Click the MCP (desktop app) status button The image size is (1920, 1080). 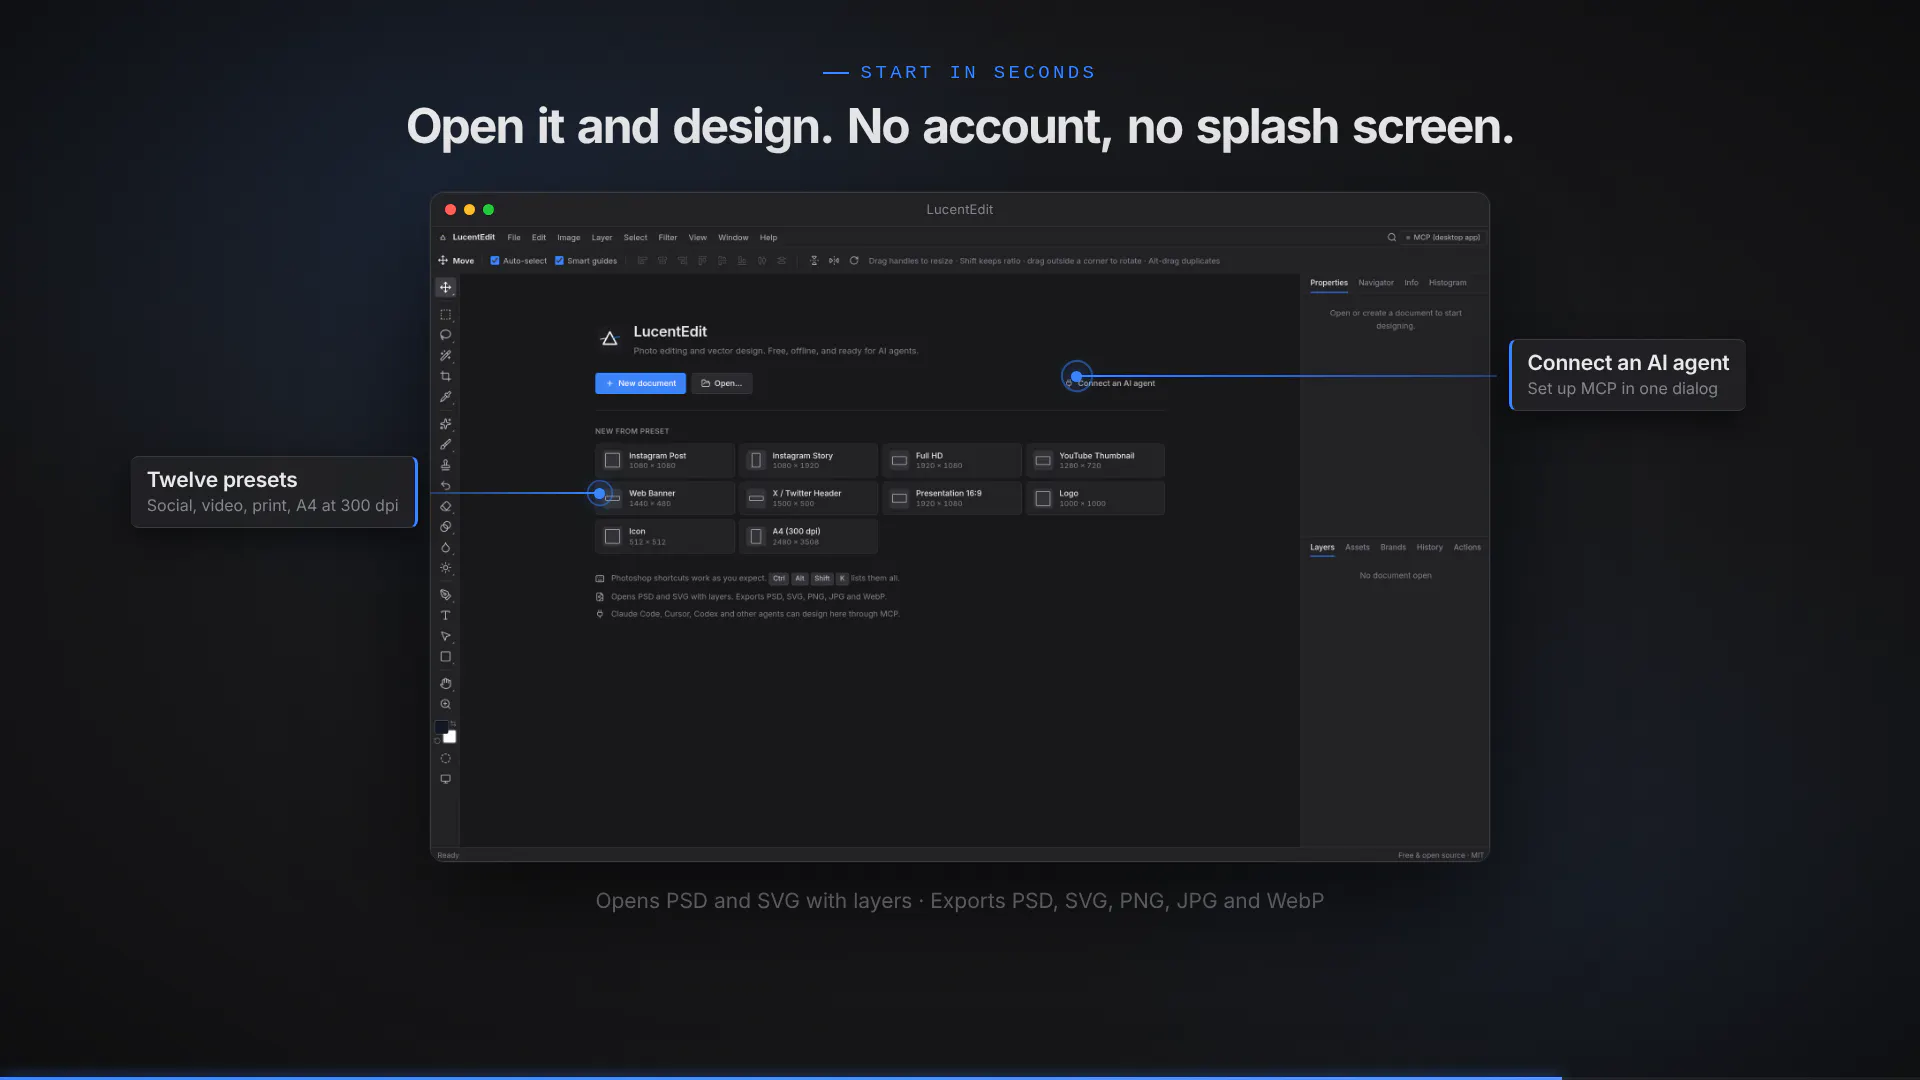tap(1442, 238)
